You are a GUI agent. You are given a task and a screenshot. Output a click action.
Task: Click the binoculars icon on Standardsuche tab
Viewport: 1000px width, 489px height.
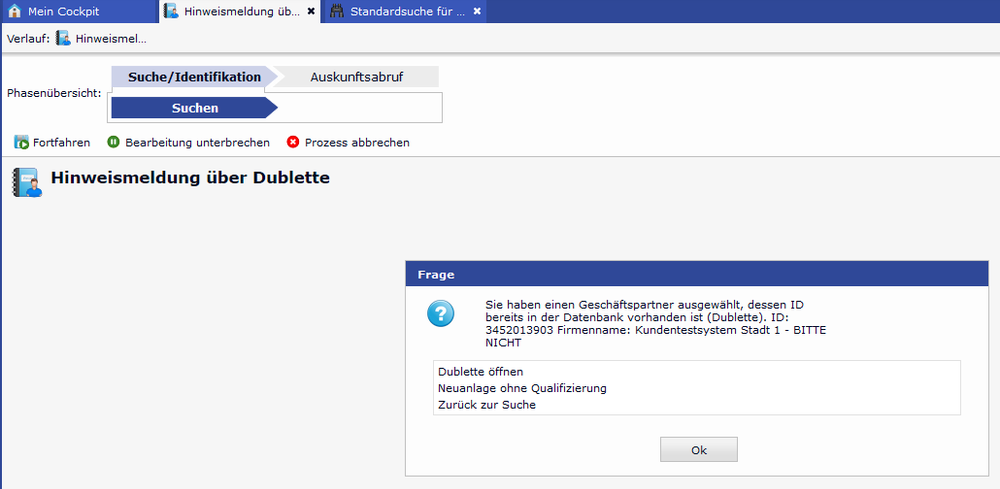(336, 11)
